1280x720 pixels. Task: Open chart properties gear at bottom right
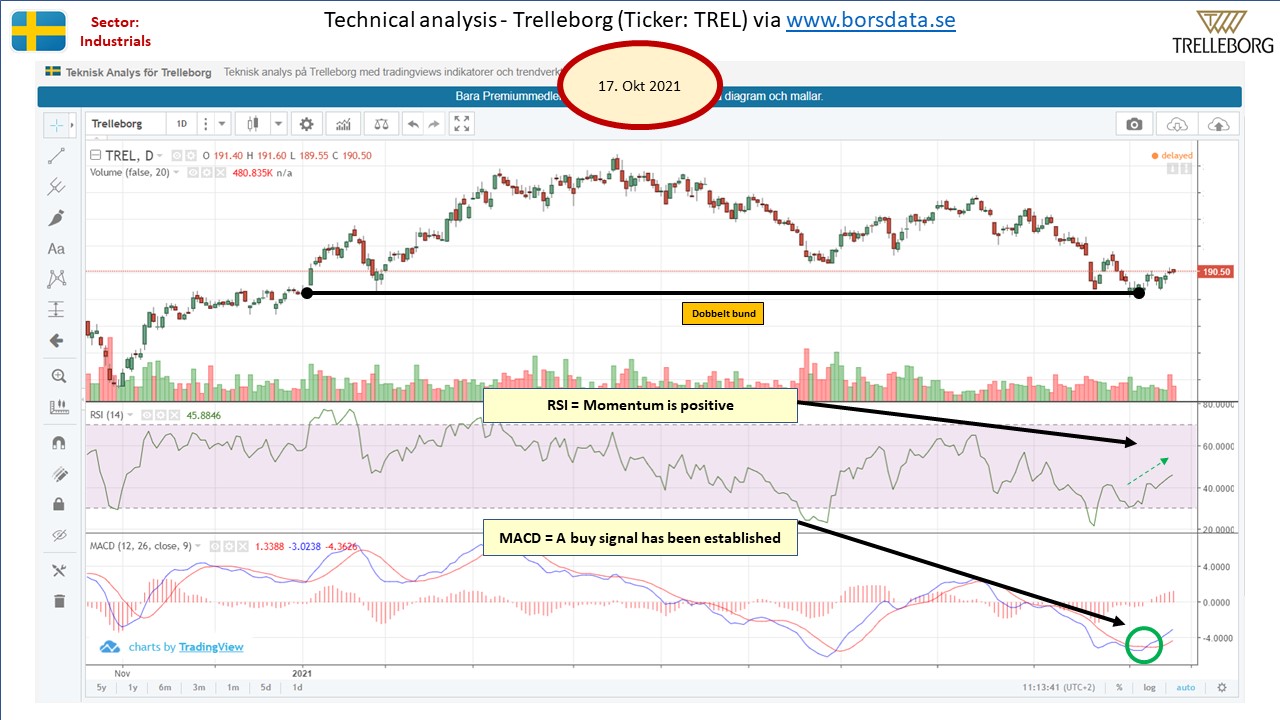pyautogui.click(x=1221, y=688)
